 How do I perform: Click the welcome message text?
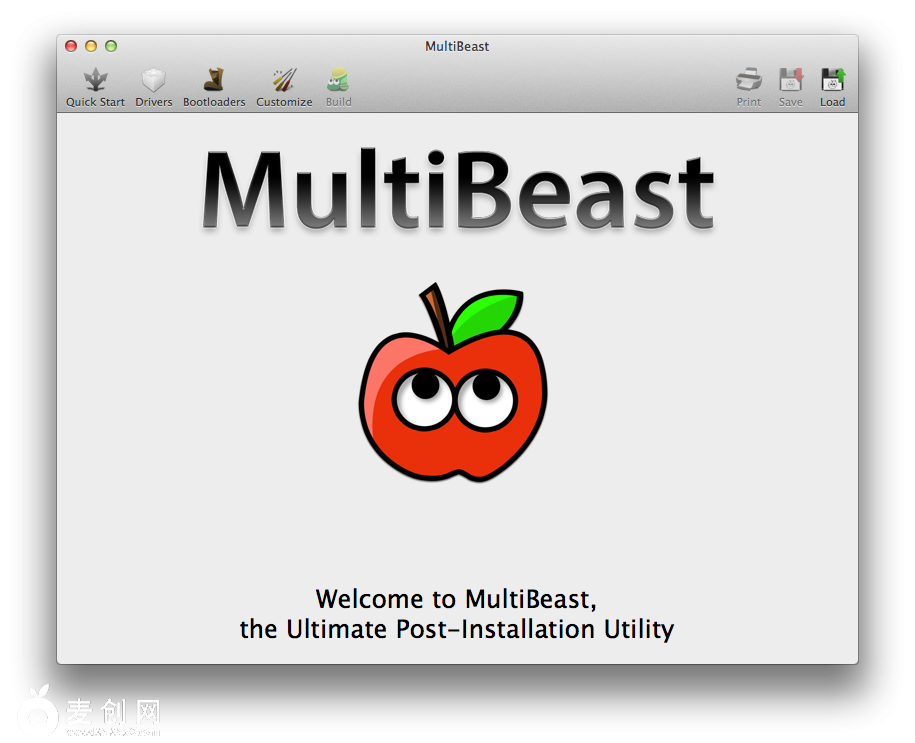pyautogui.click(x=457, y=614)
